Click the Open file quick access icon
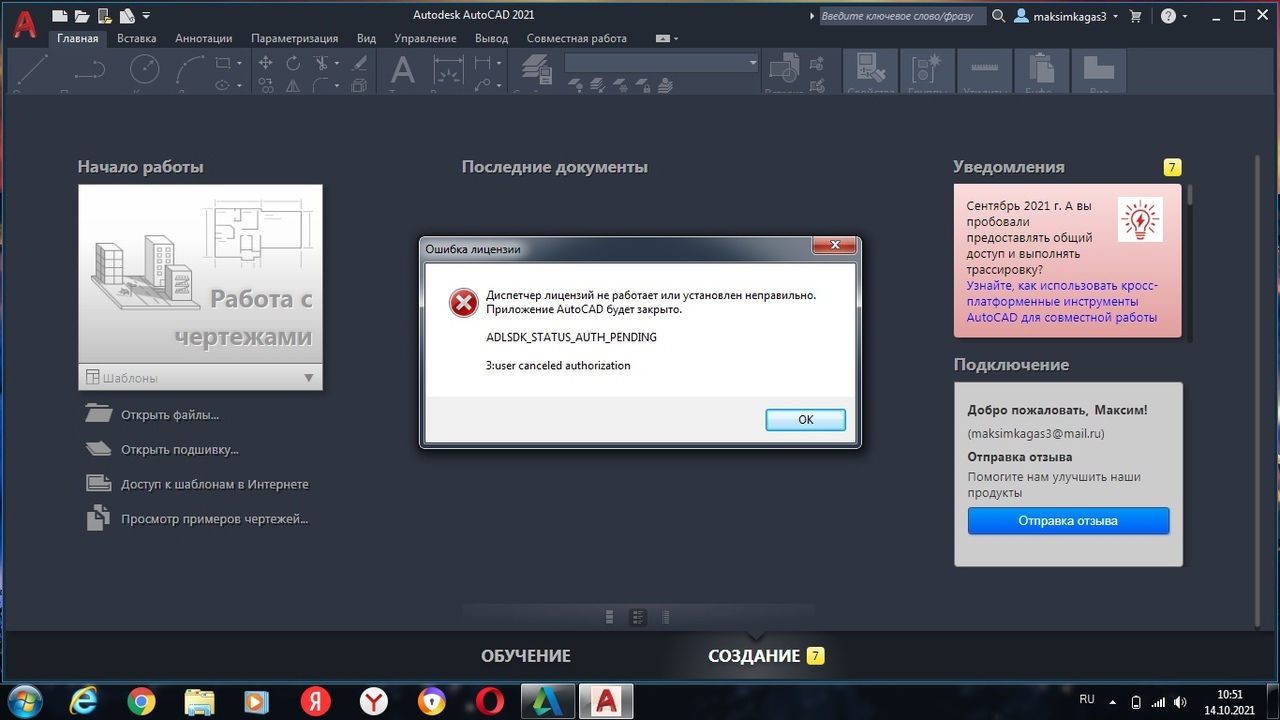 [x=81, y=16]
